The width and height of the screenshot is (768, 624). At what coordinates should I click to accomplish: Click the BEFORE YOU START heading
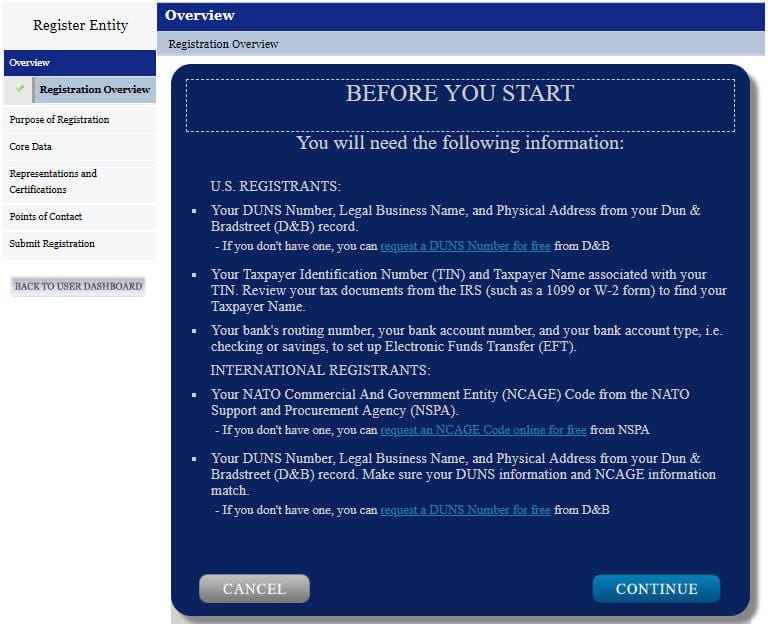pyautogui.click(x=460, y=93)
